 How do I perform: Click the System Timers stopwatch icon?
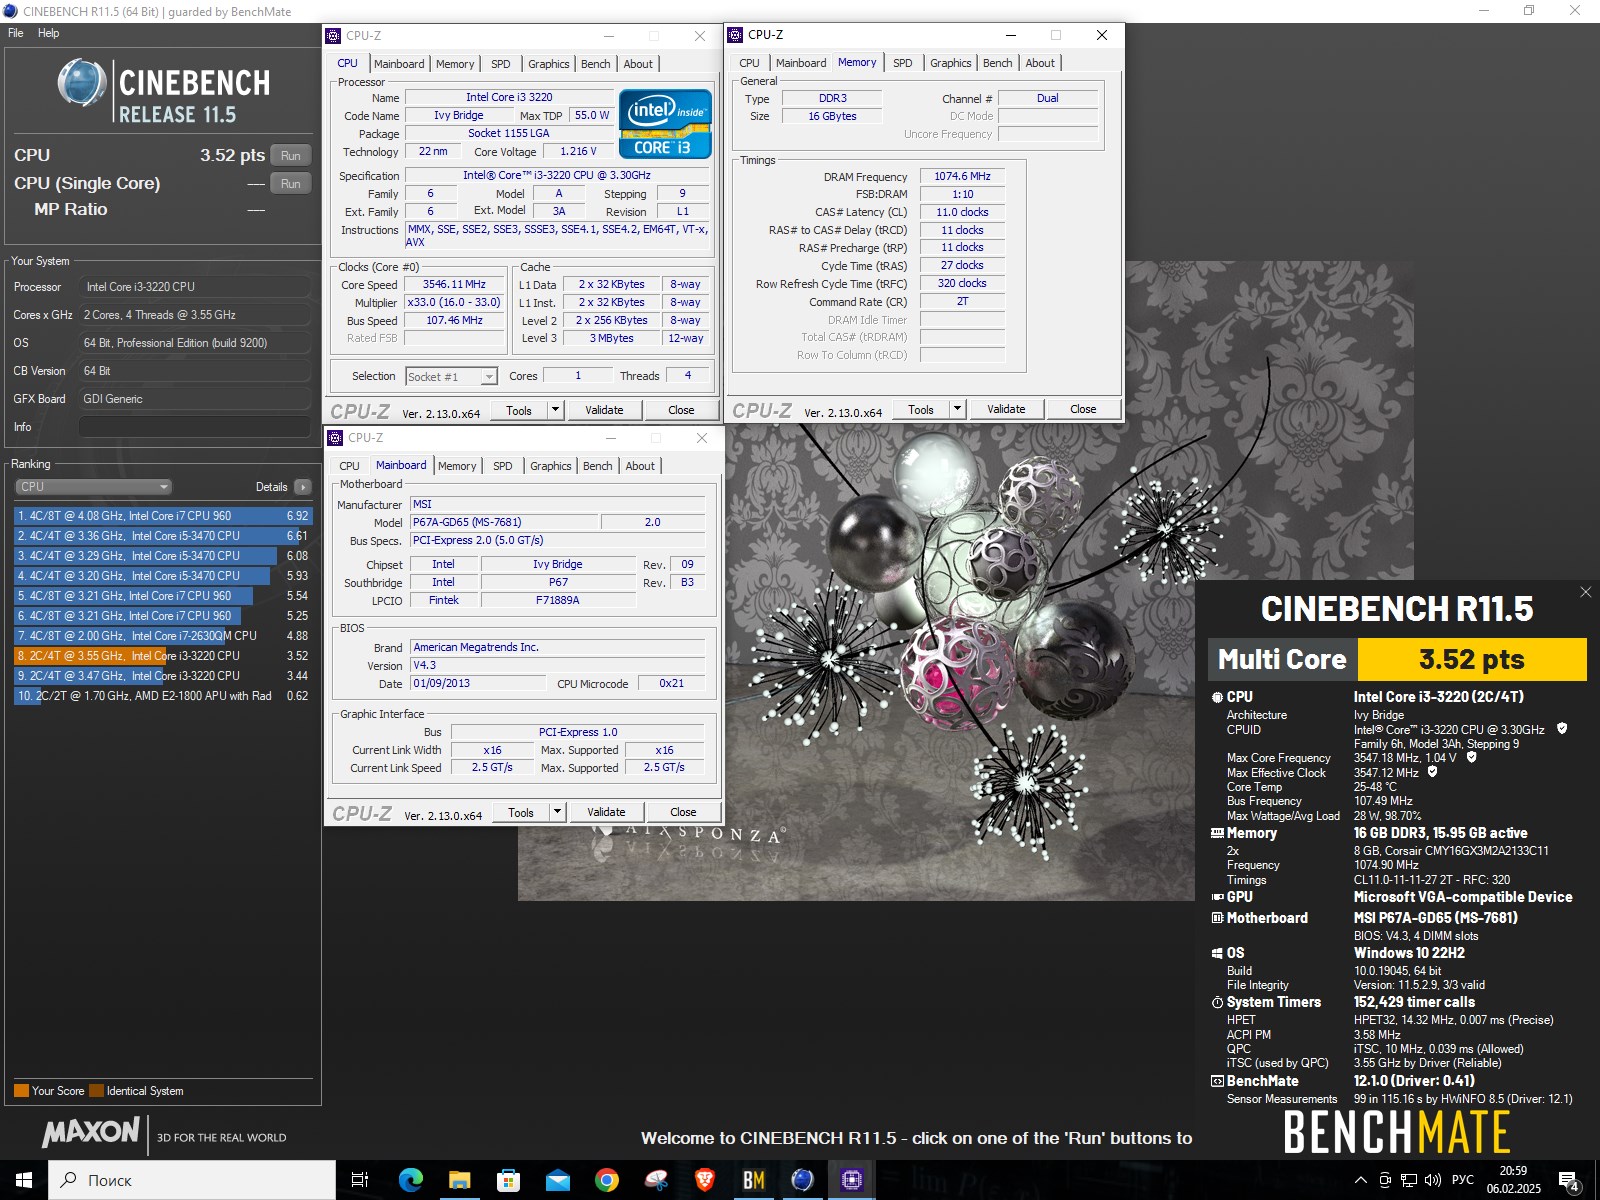[x=1217, y=1002]
